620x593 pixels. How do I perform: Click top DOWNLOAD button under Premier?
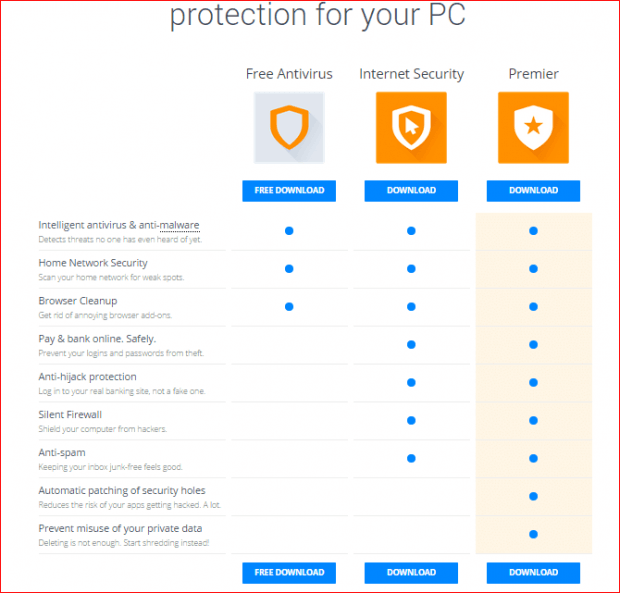[533, 191]
